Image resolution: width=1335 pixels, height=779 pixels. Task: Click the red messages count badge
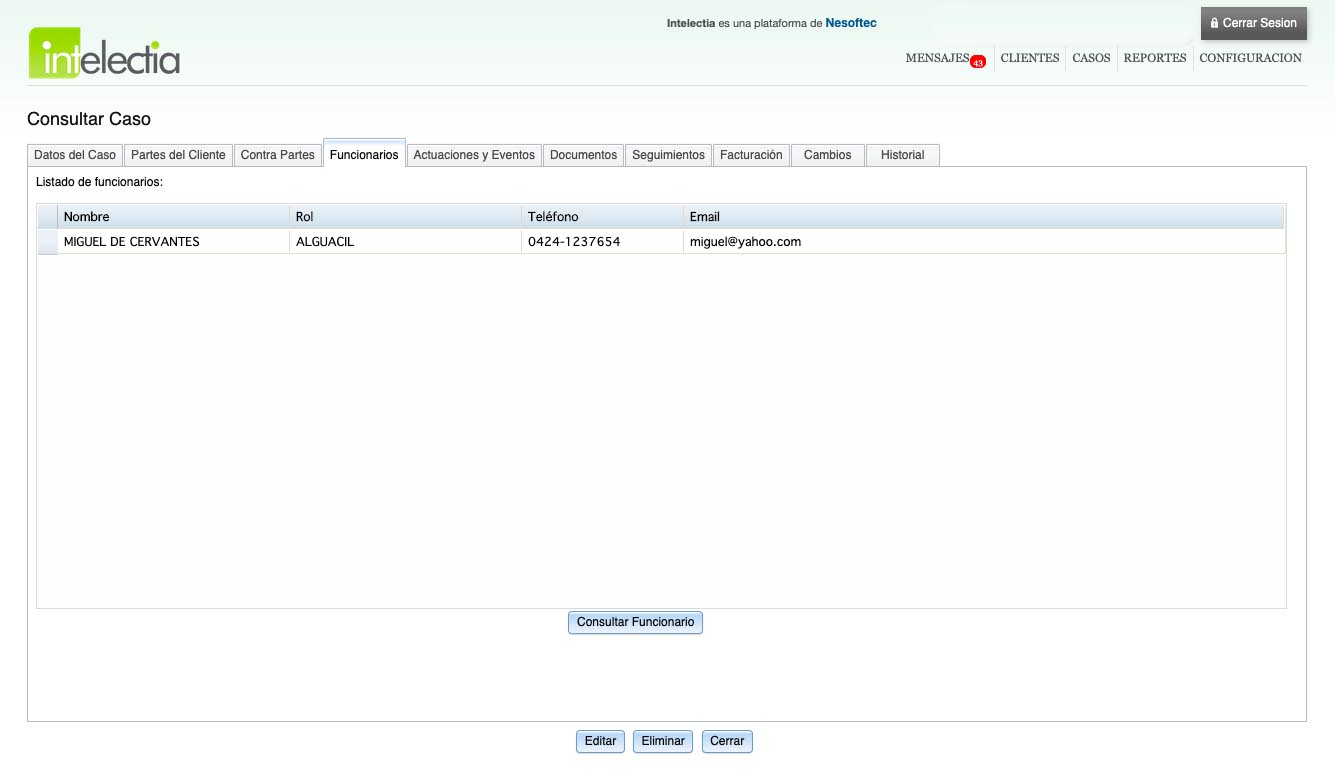pos(978,62)
